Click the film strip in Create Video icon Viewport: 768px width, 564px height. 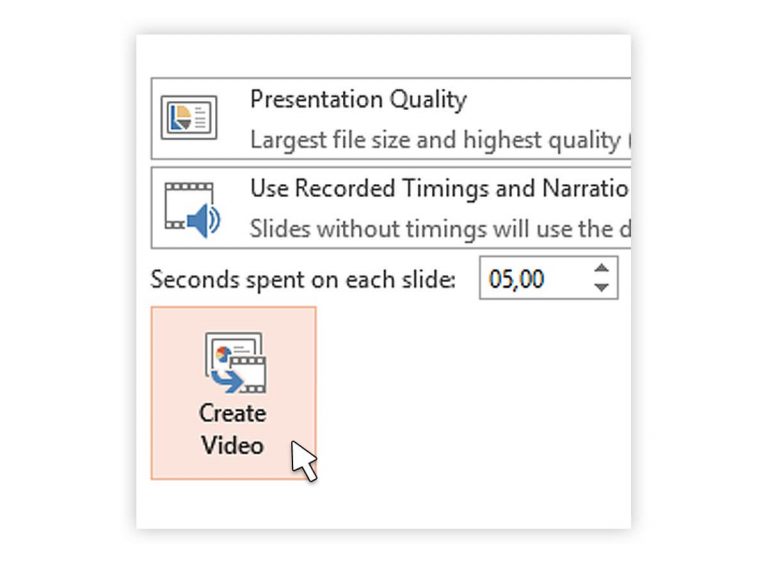click(x=250, y=372)
